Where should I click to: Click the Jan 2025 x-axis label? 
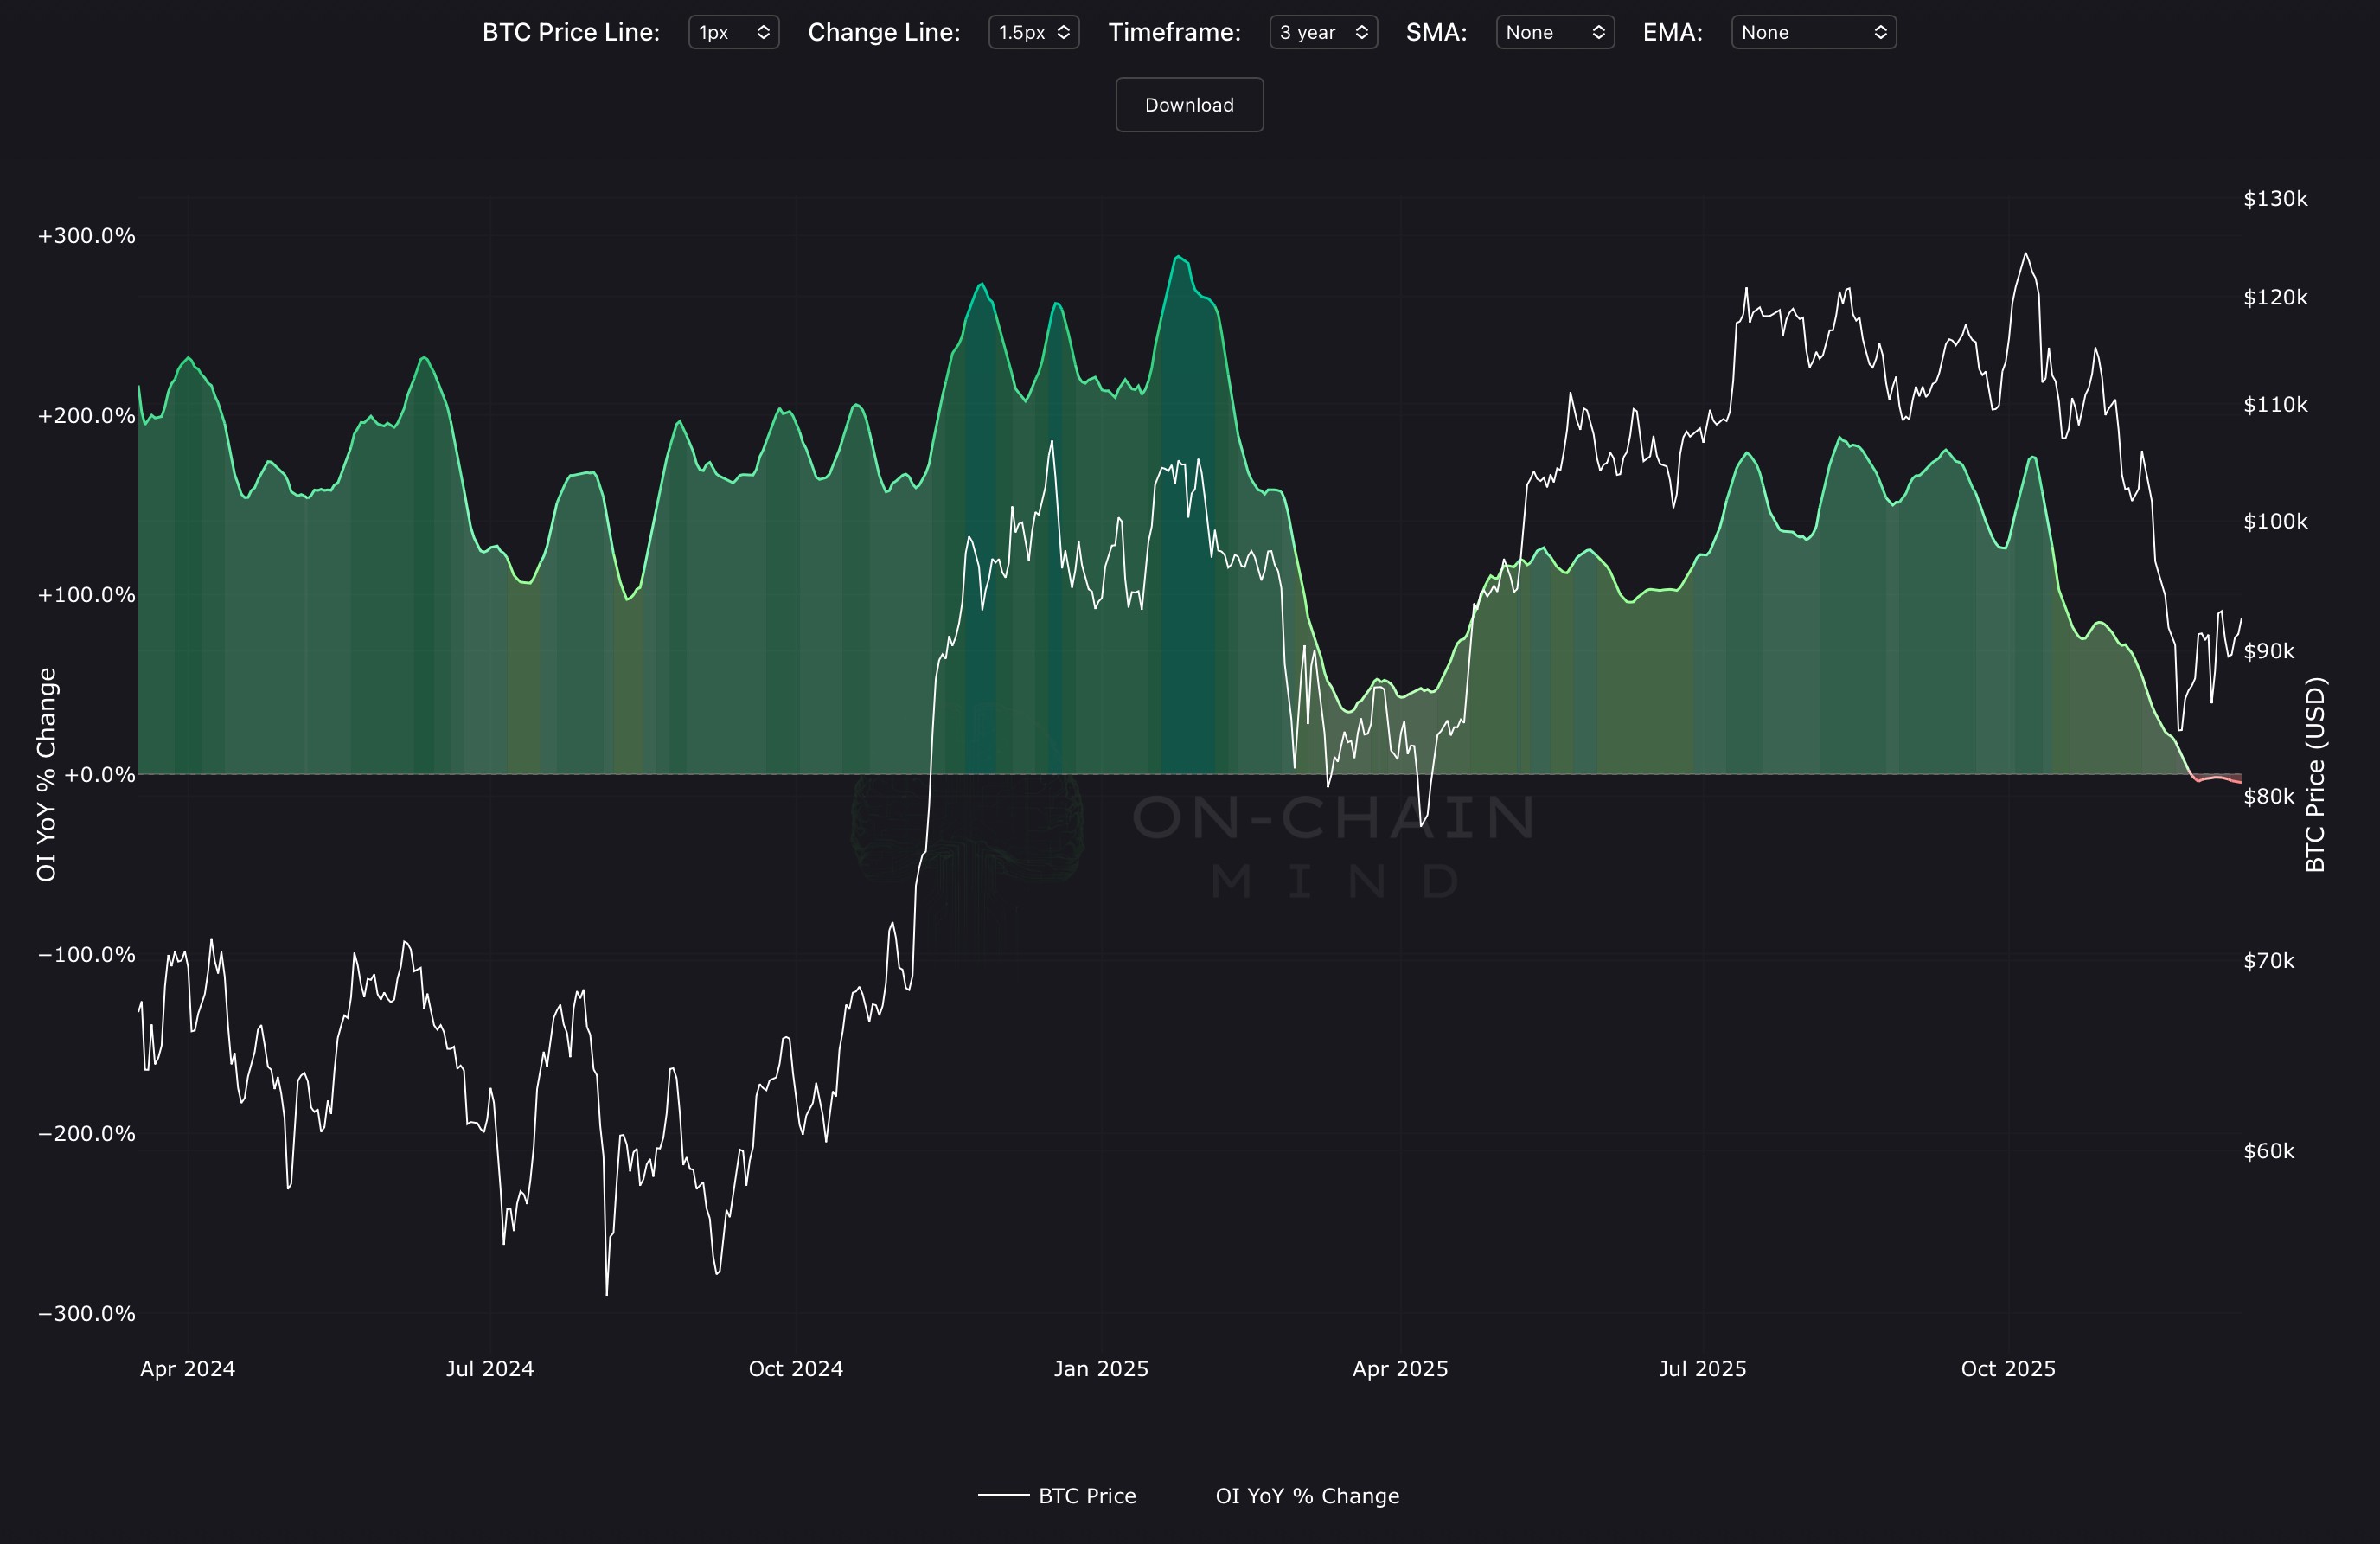click(1101, 1369)
